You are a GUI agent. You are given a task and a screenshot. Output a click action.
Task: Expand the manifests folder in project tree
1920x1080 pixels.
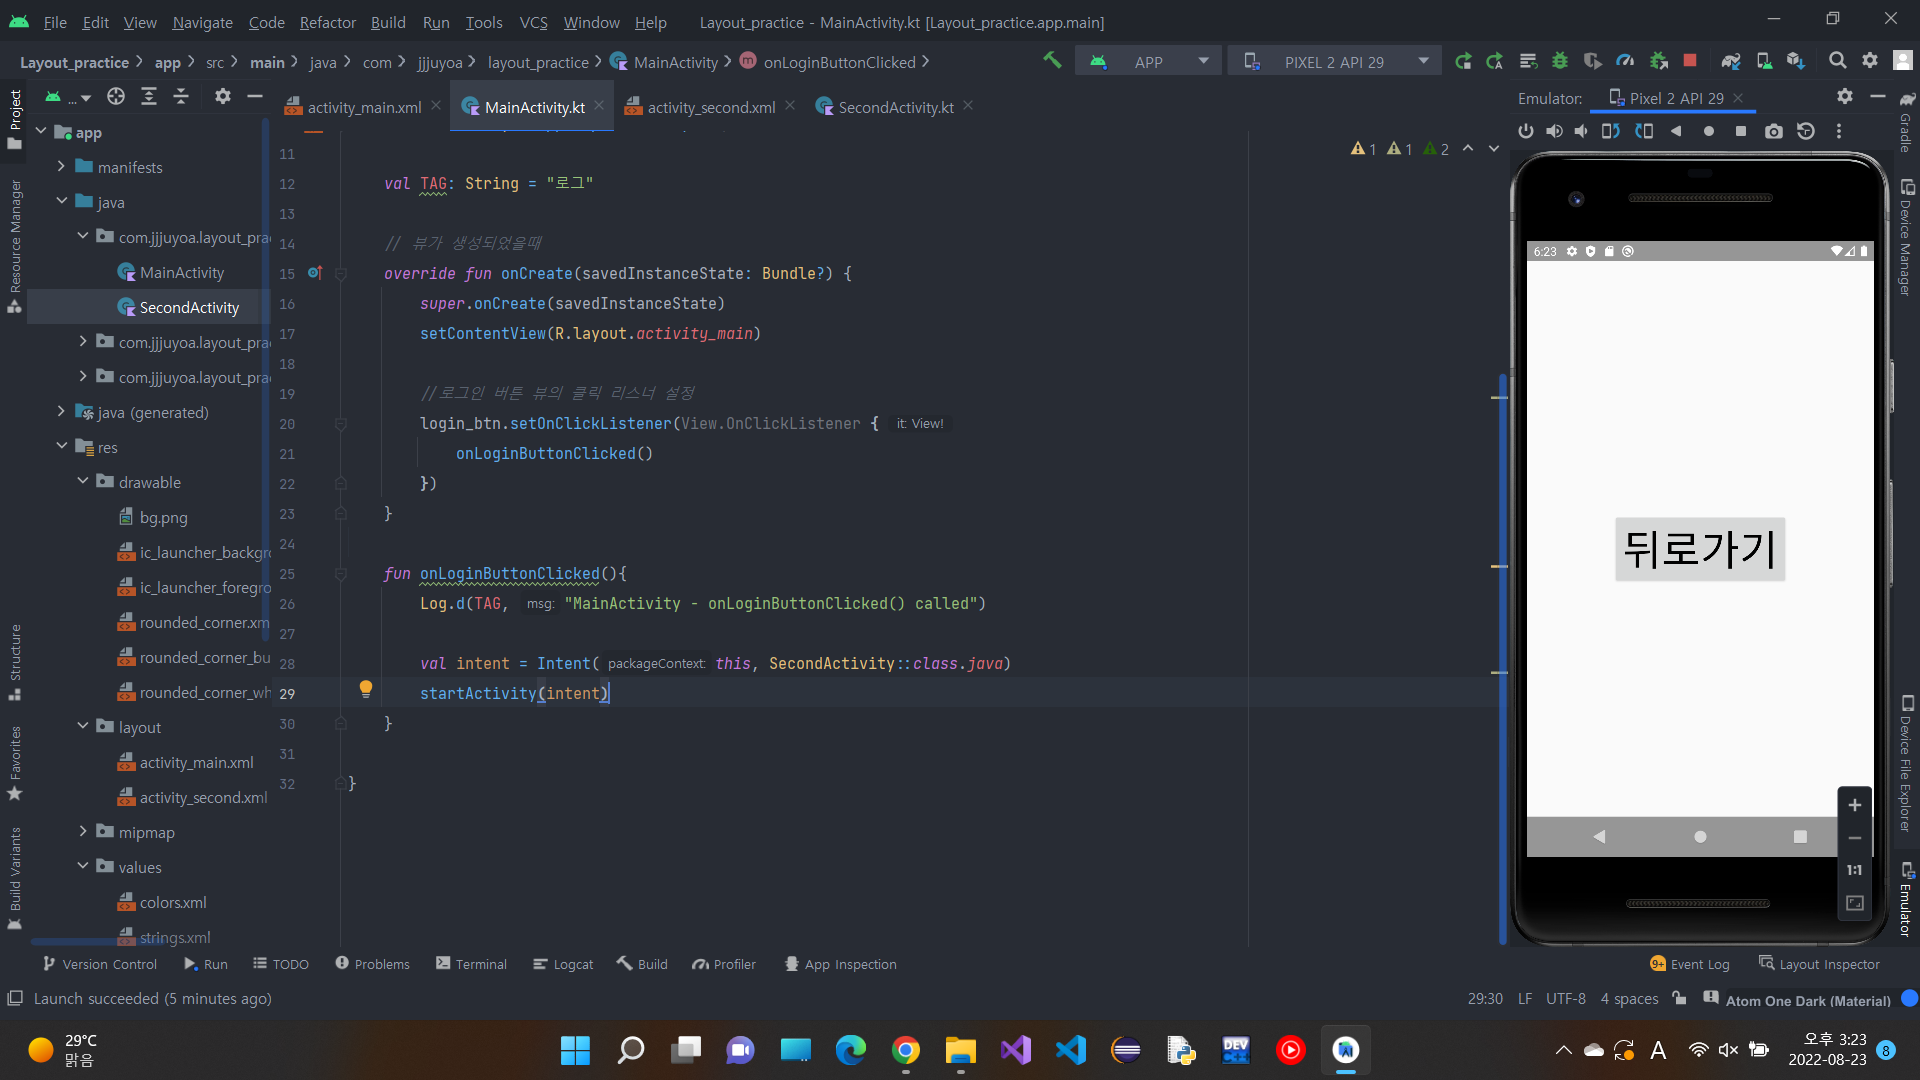tap(61, 167)
